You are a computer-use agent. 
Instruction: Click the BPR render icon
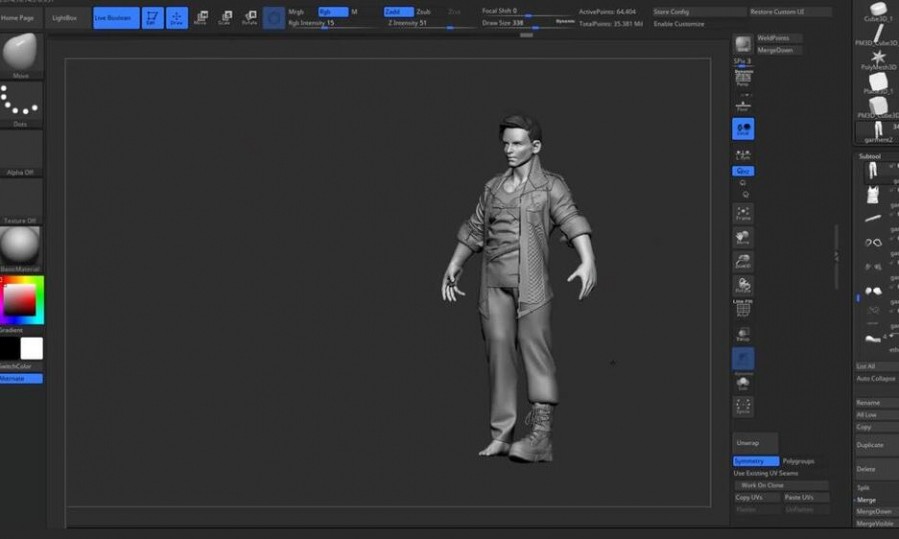[x=743, y=45]
